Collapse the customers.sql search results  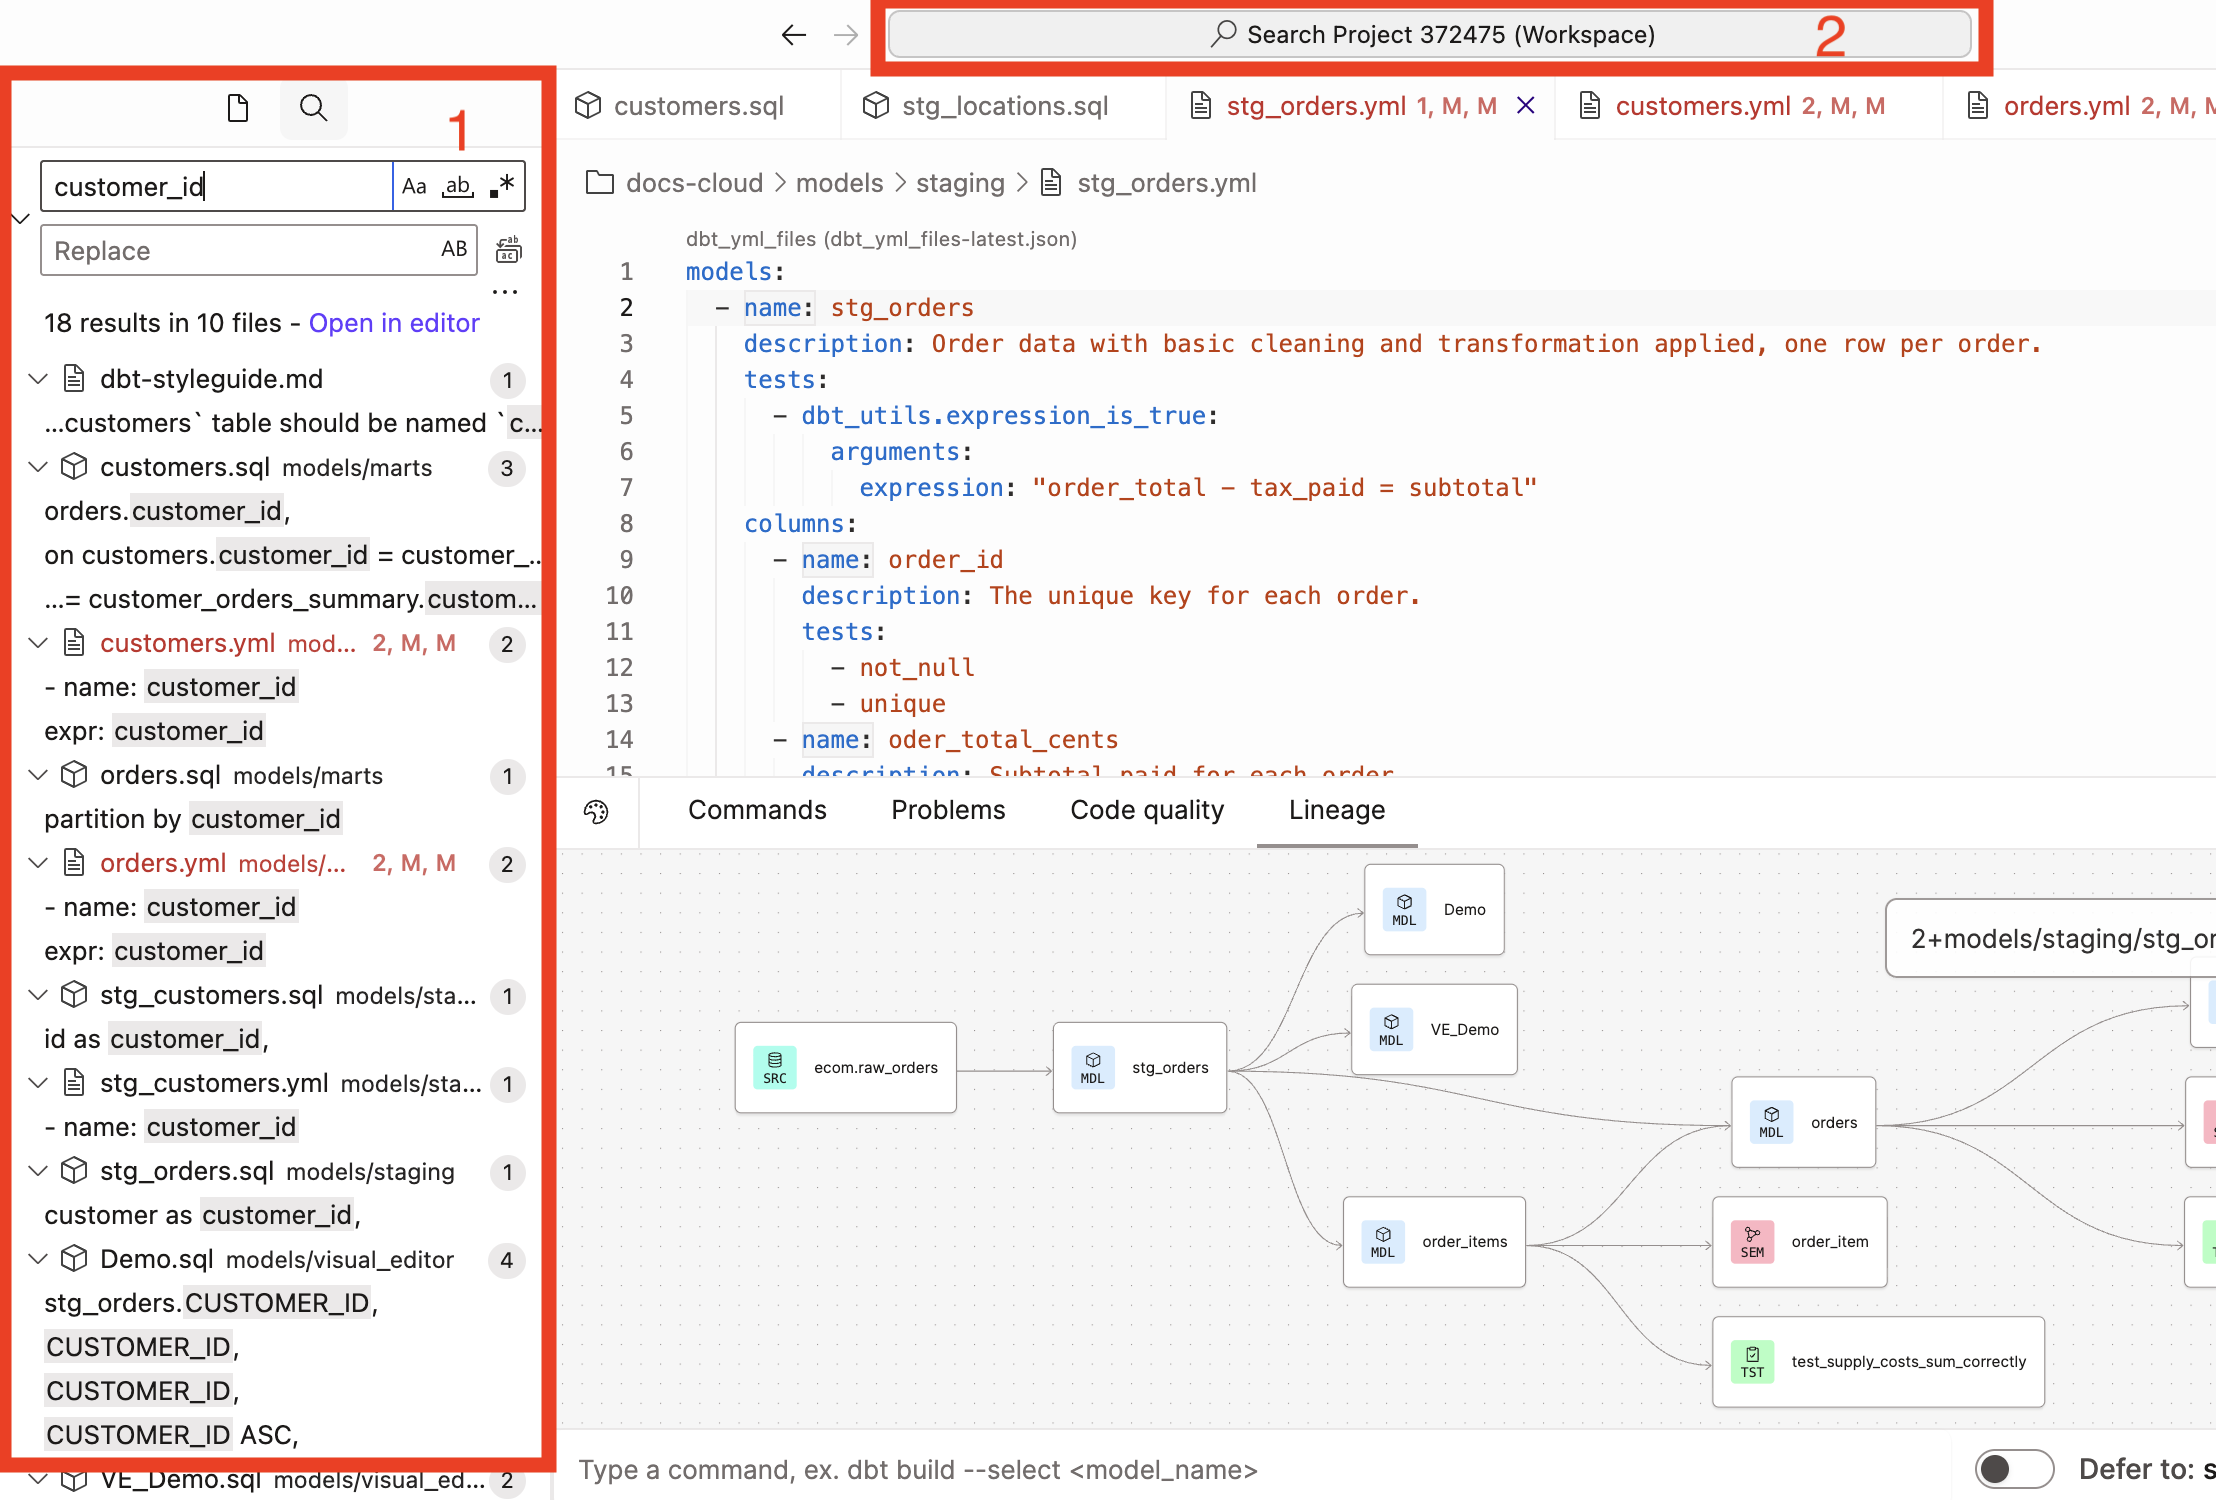[38, 467]
